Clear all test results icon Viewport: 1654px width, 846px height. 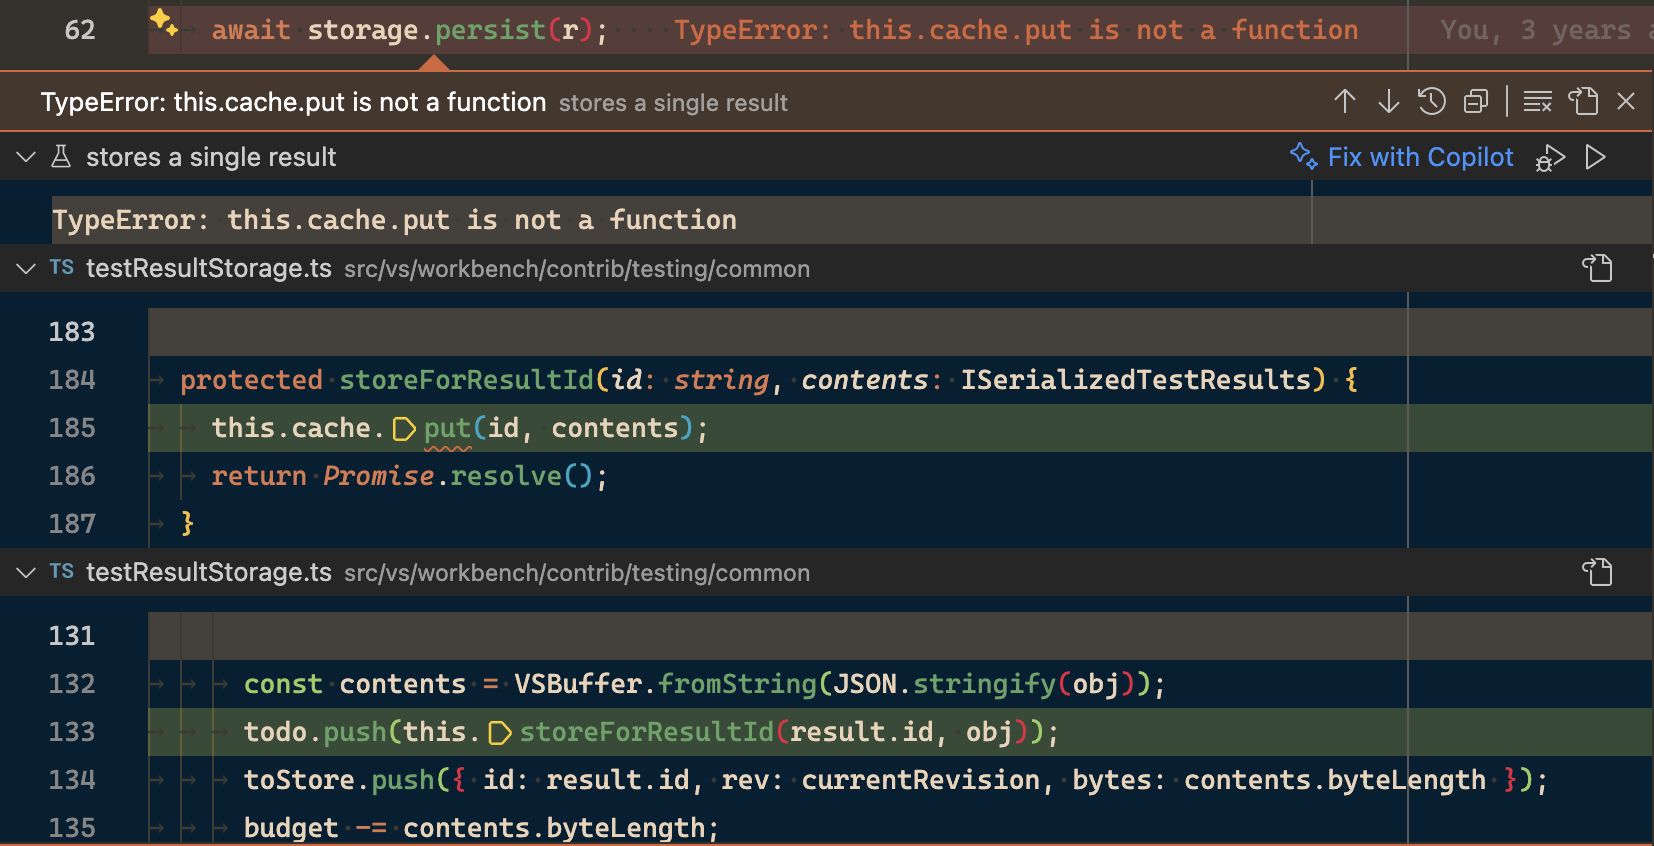click(x=1537, y=101)
